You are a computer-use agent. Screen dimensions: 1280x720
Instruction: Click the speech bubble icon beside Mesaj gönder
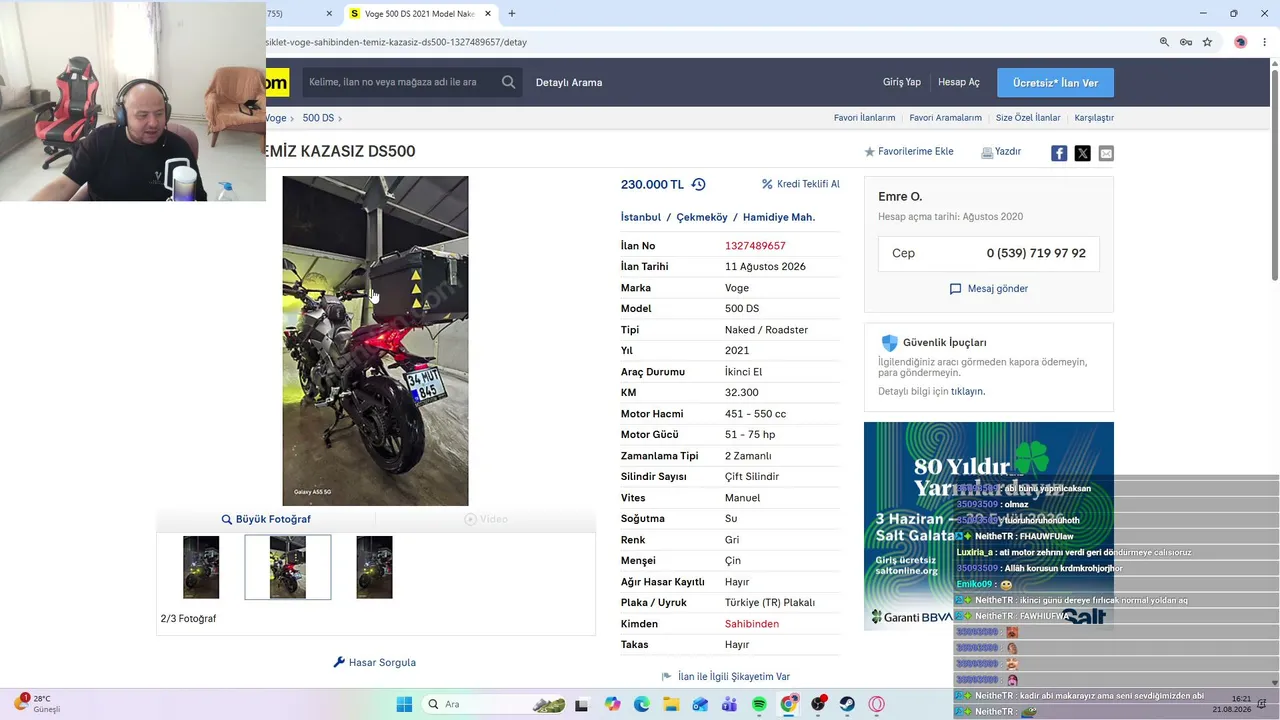click(x=955, y=289)
